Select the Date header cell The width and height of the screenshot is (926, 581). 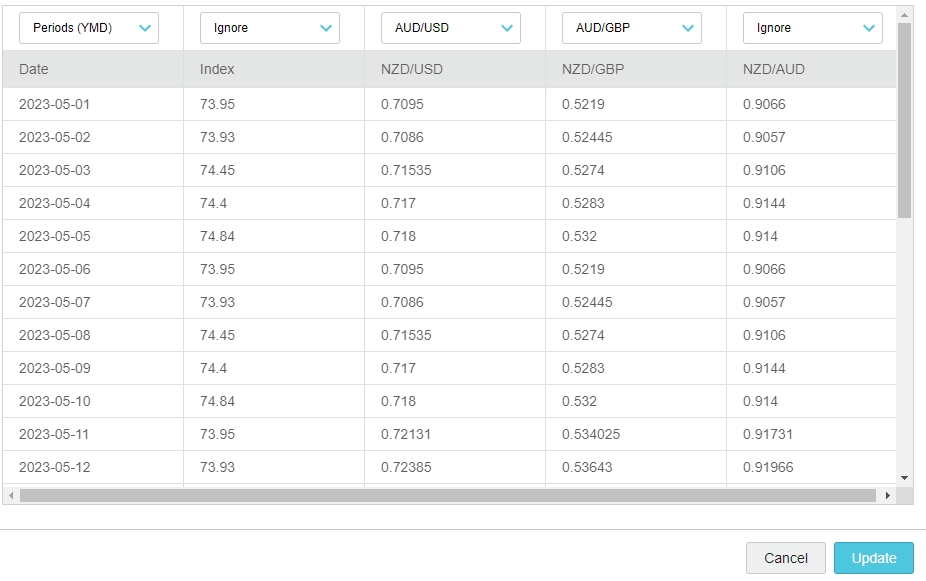tap(93, 69)
